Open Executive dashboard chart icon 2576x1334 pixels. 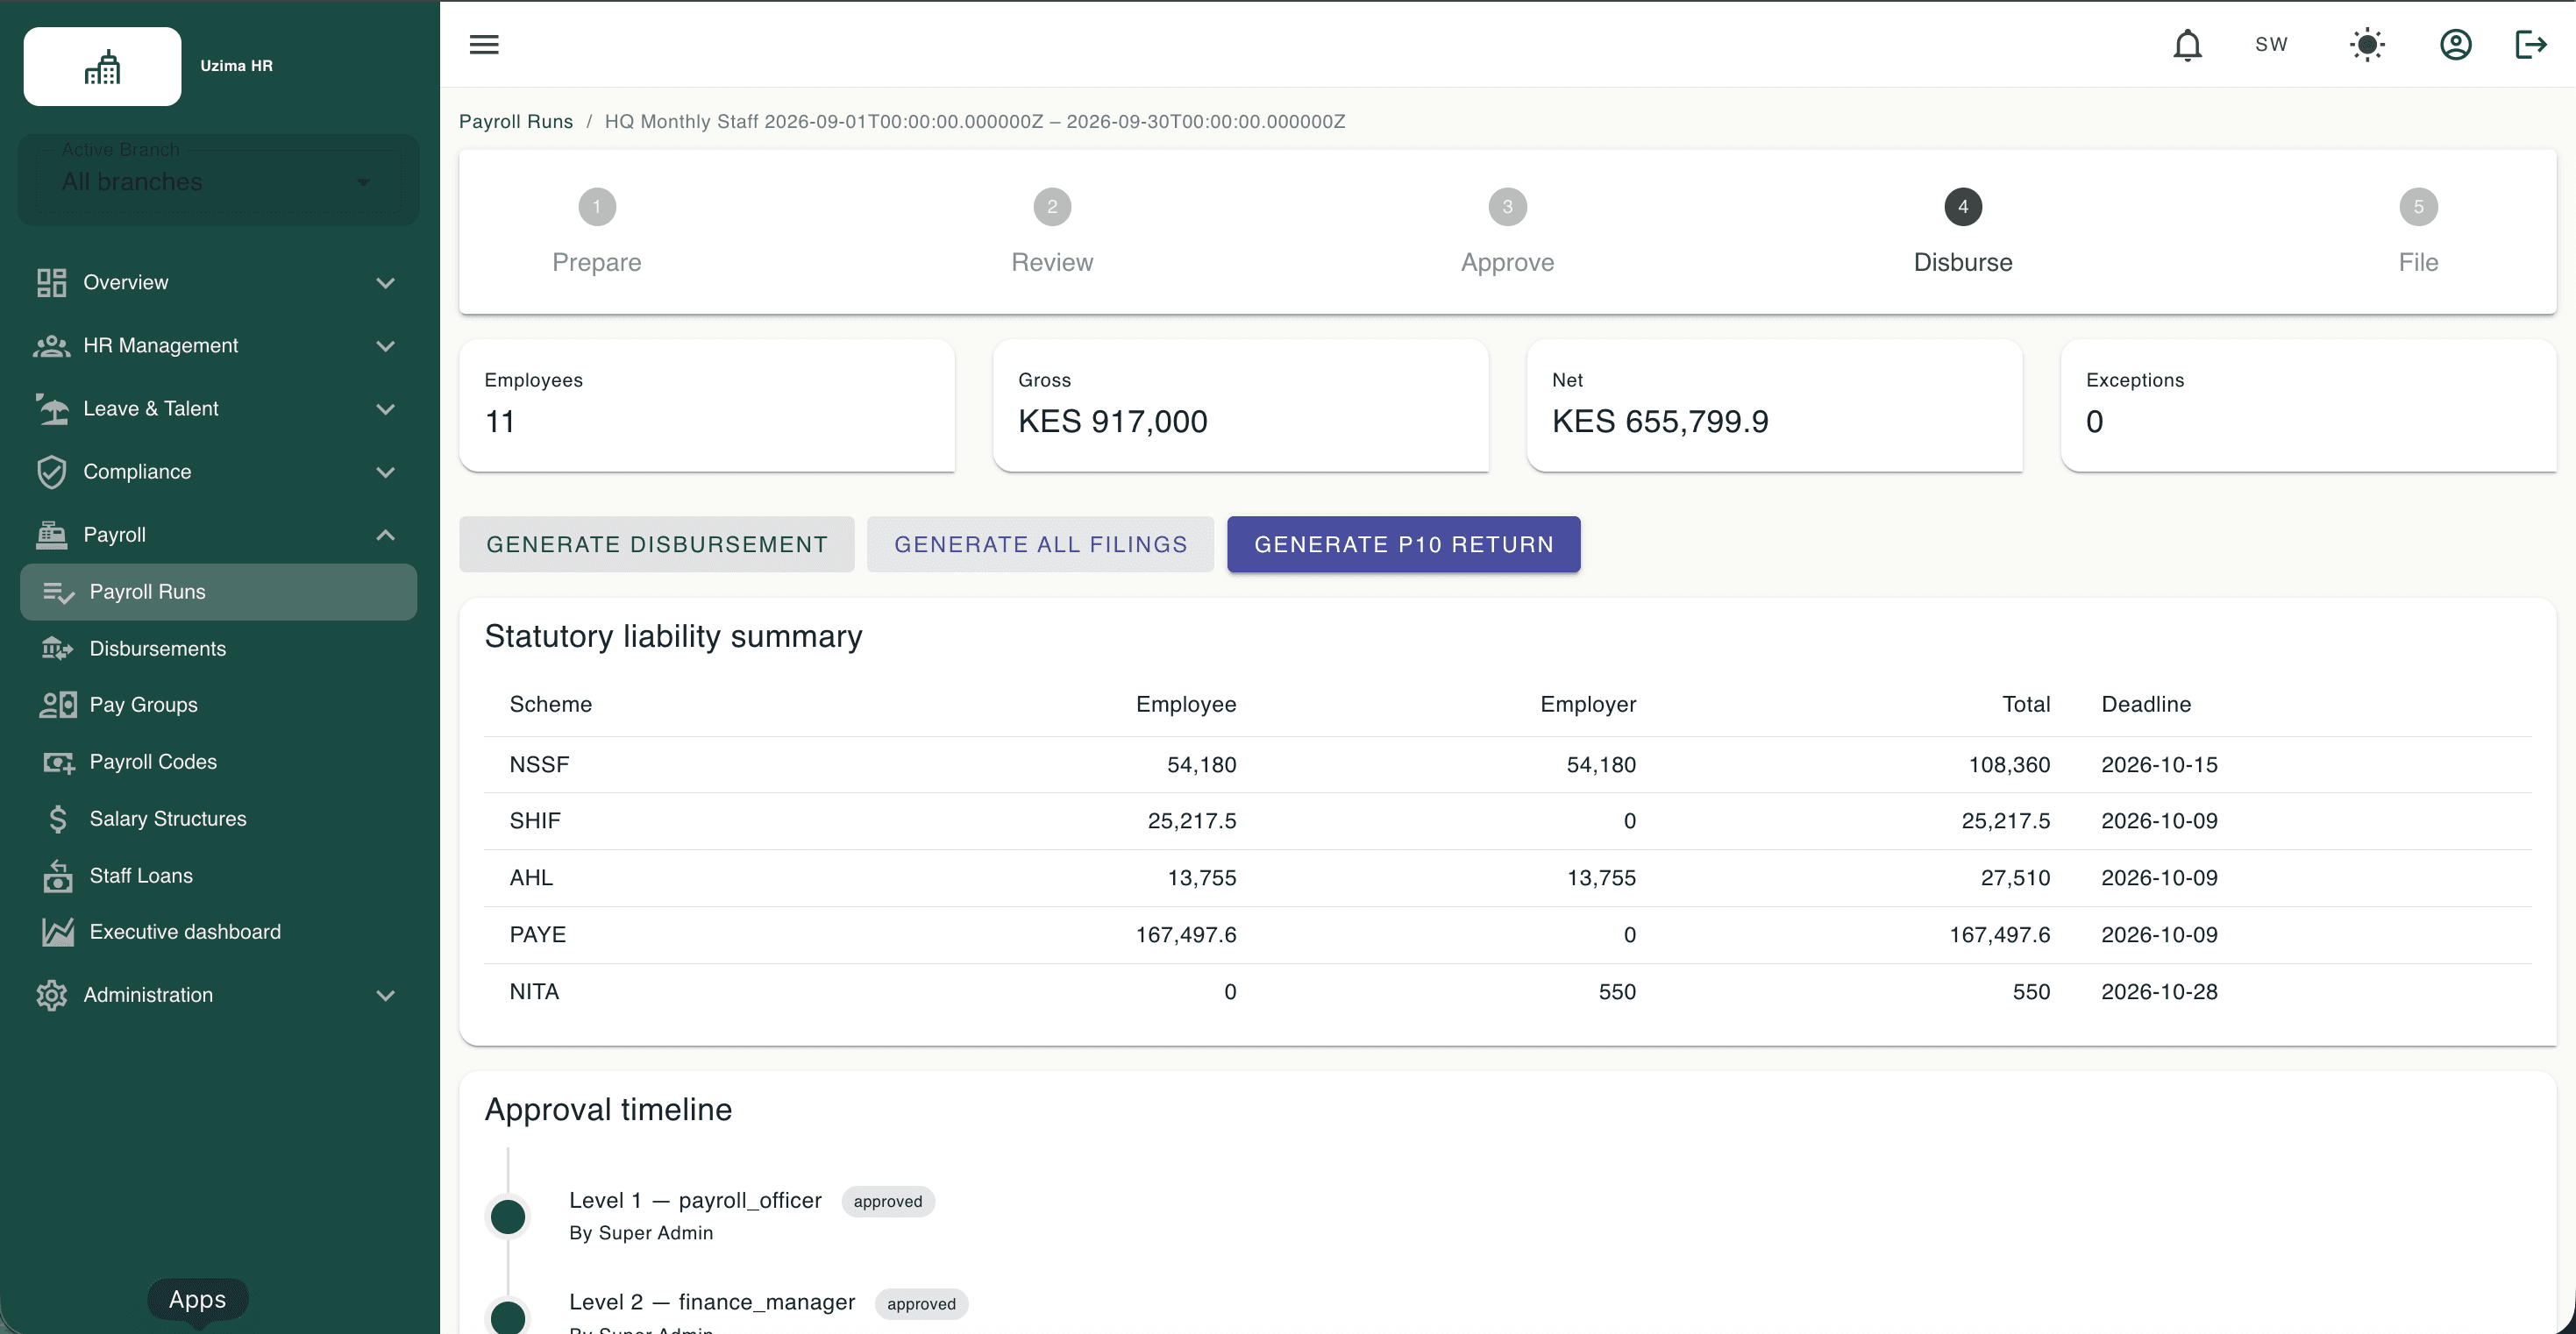click(x=58, y=932)
